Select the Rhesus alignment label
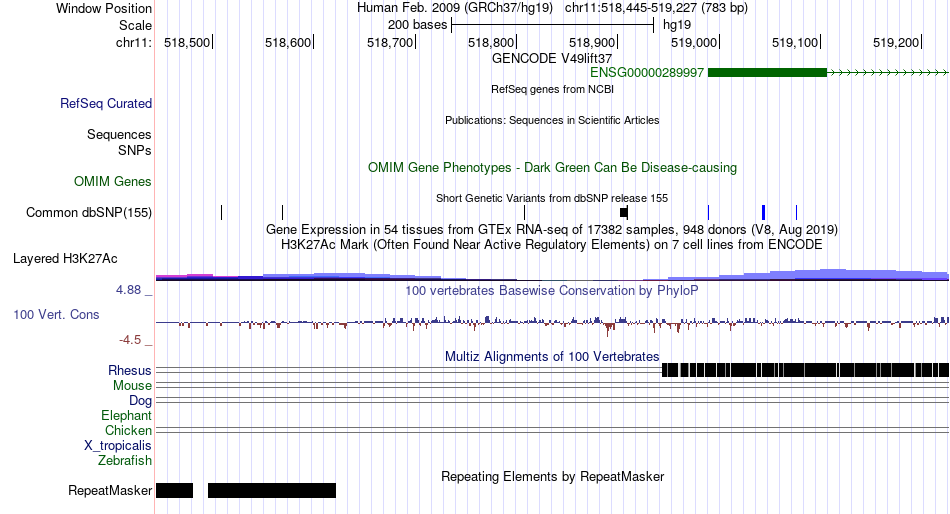Viewport: 950px width, 514px height. click(130, 370)
